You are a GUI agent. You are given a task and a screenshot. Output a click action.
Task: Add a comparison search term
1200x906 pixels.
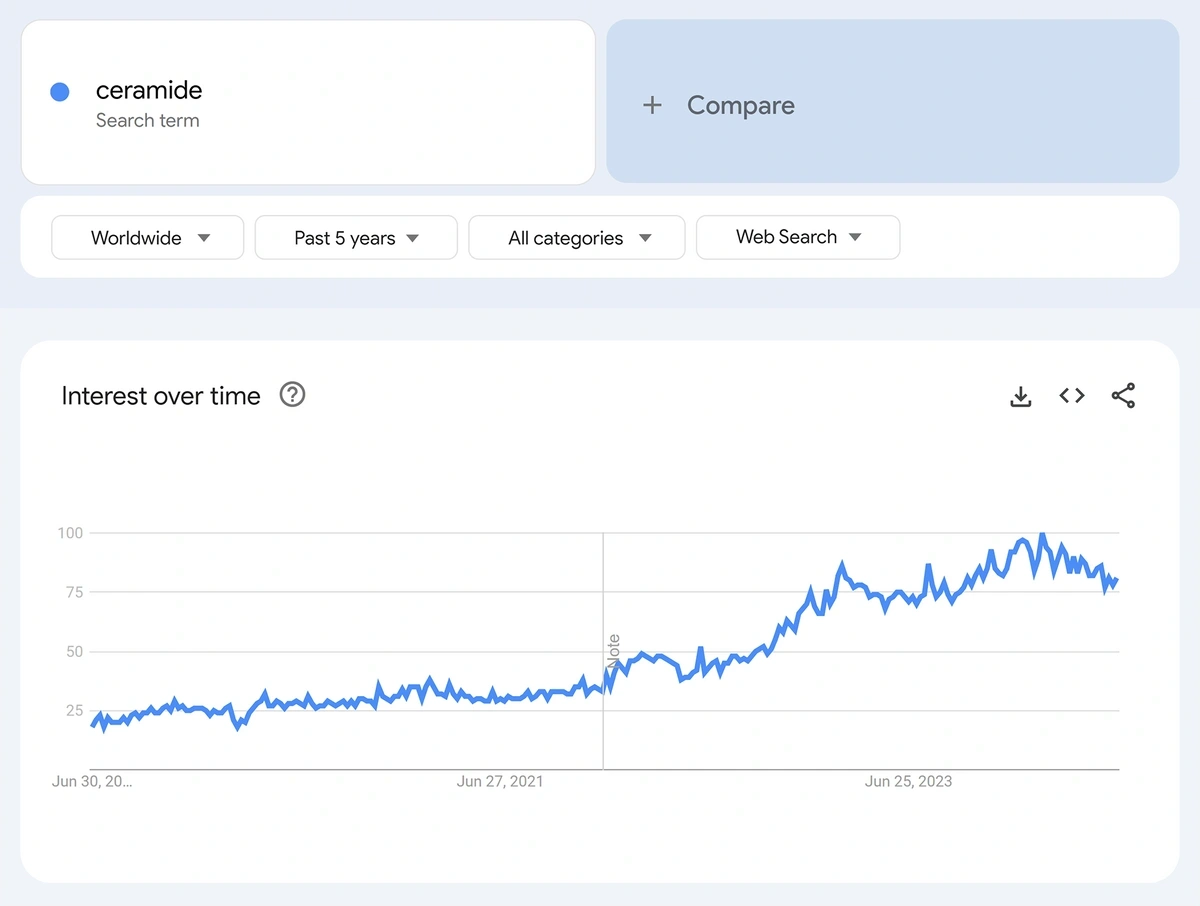pos(740,104)
